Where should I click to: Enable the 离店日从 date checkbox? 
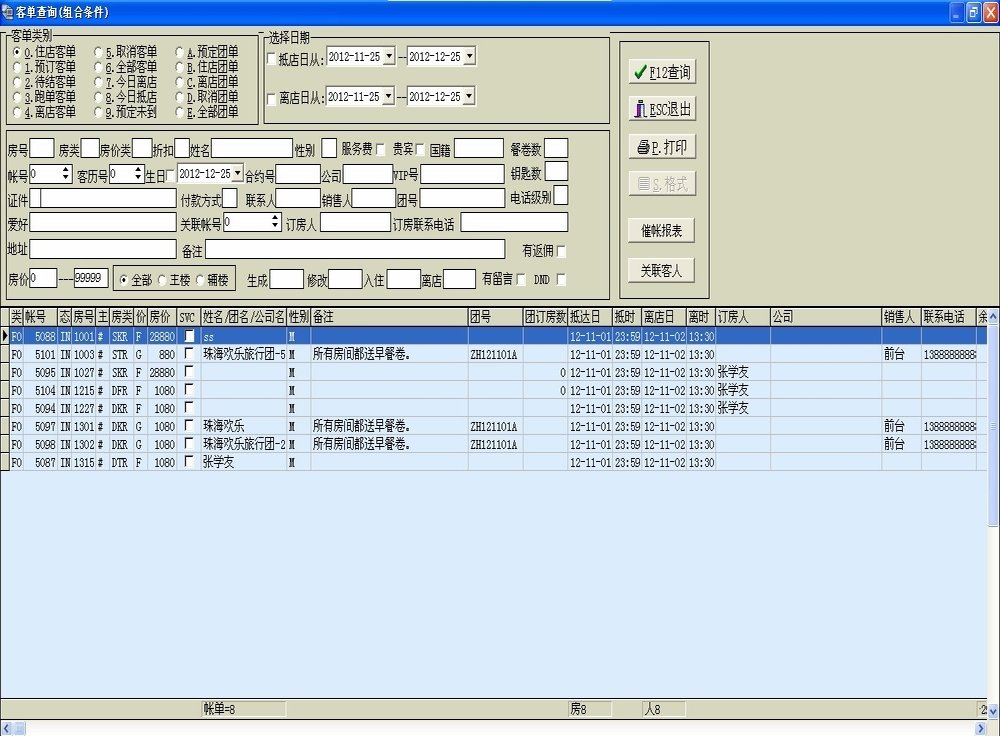[x=272, y=99]
